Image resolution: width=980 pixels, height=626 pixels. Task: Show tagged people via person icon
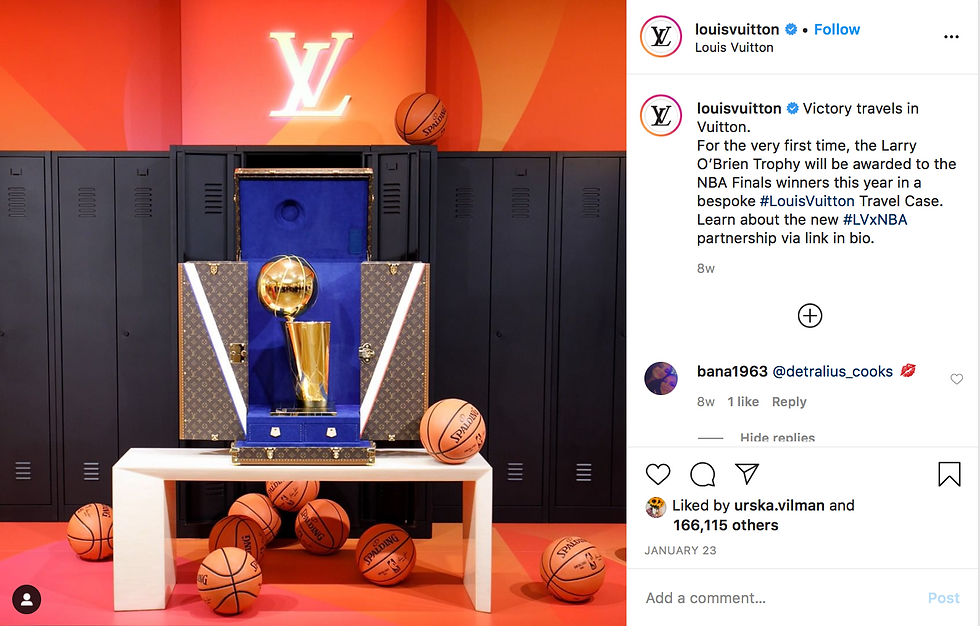(27, 599)
